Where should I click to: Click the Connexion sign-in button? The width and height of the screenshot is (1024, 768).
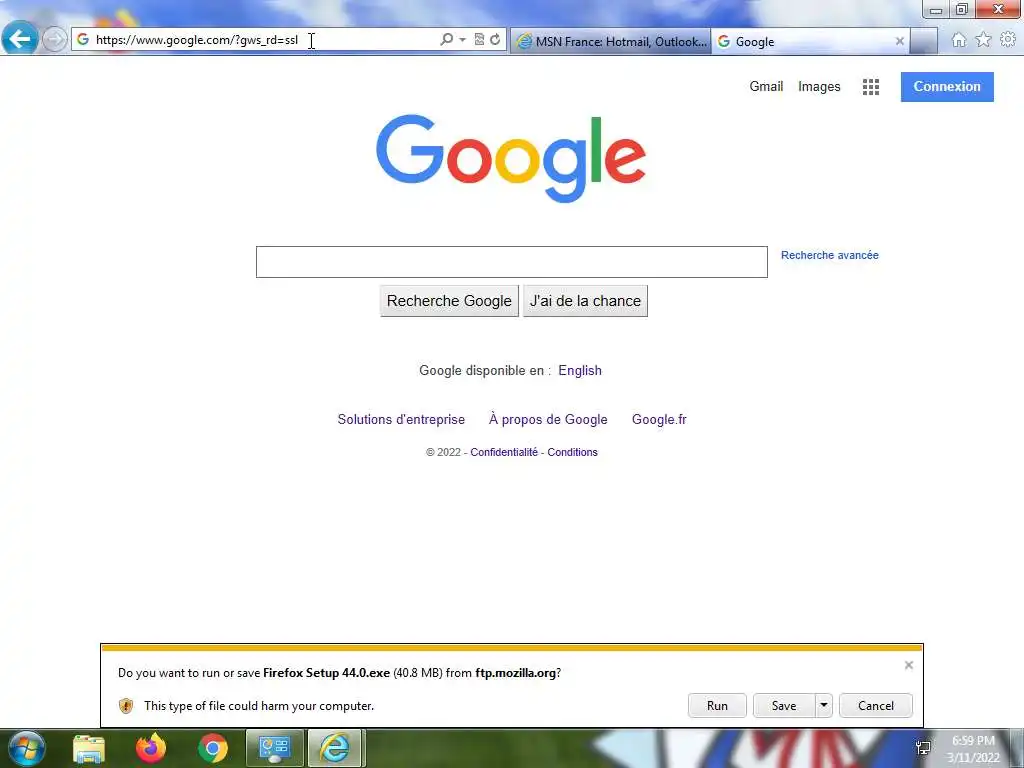click(947, 87)
